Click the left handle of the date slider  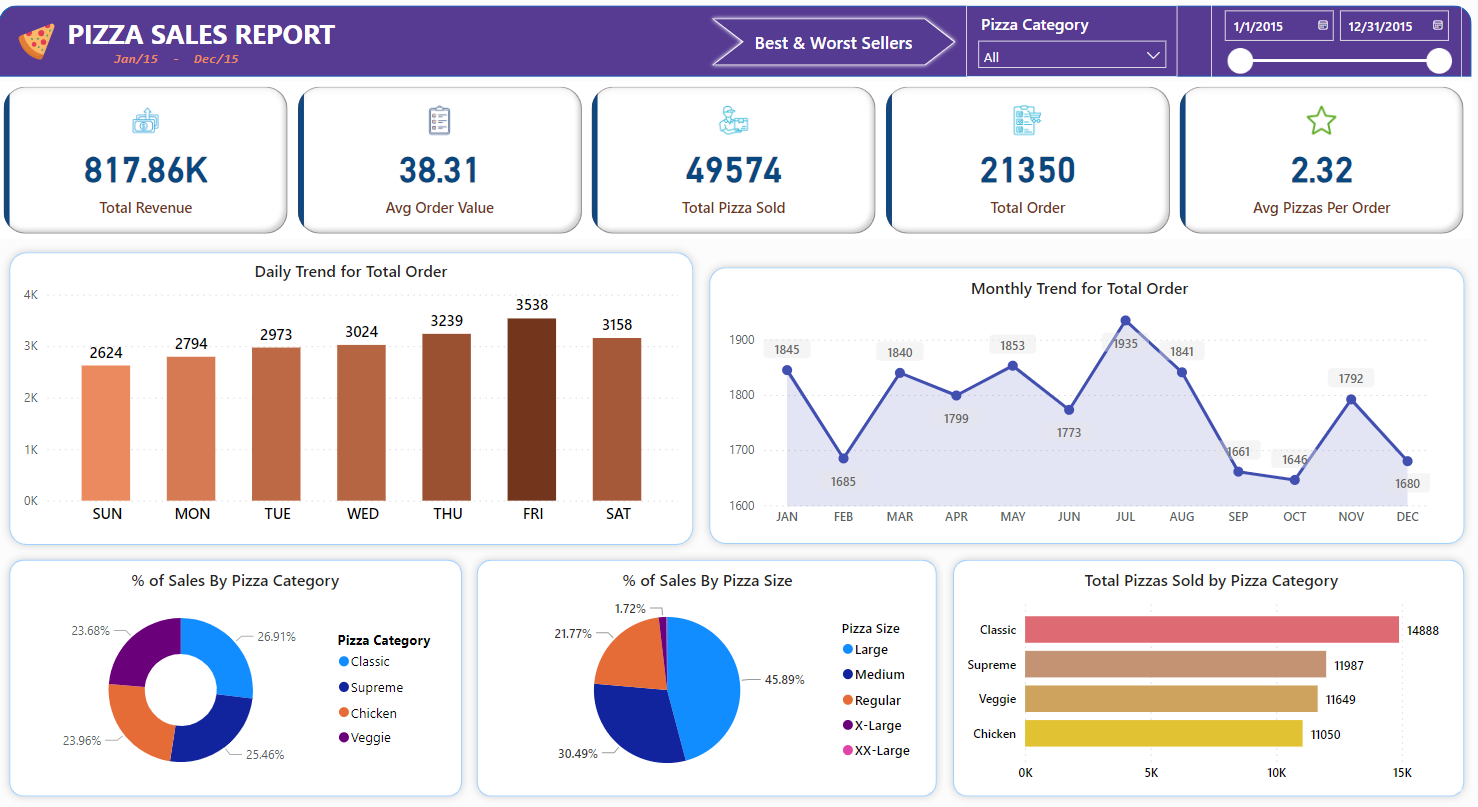tap(1240, 61)
